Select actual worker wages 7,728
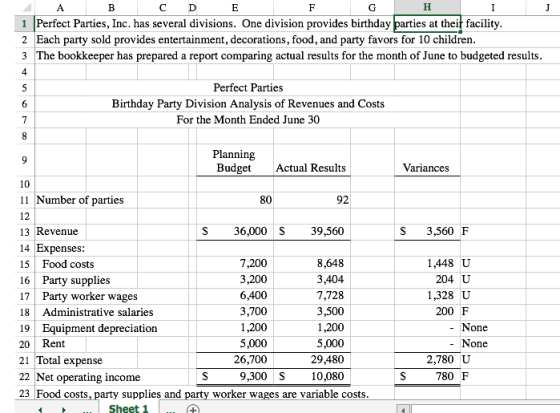 tap(312, 295)
